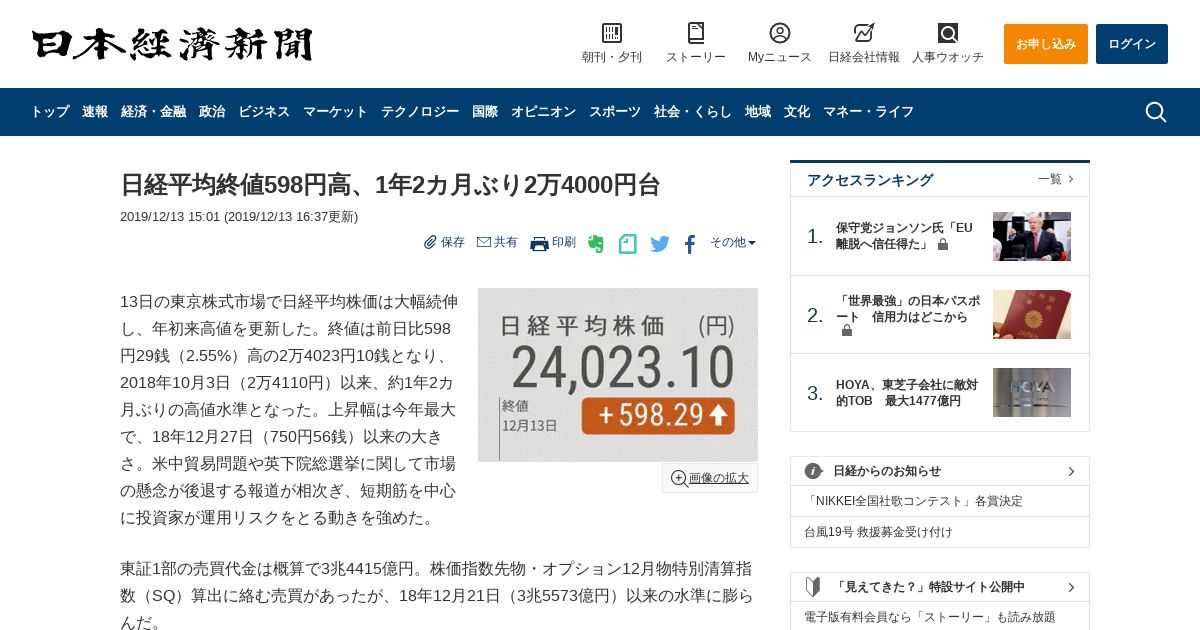Share article on Facebook

[x=690, y=244]
